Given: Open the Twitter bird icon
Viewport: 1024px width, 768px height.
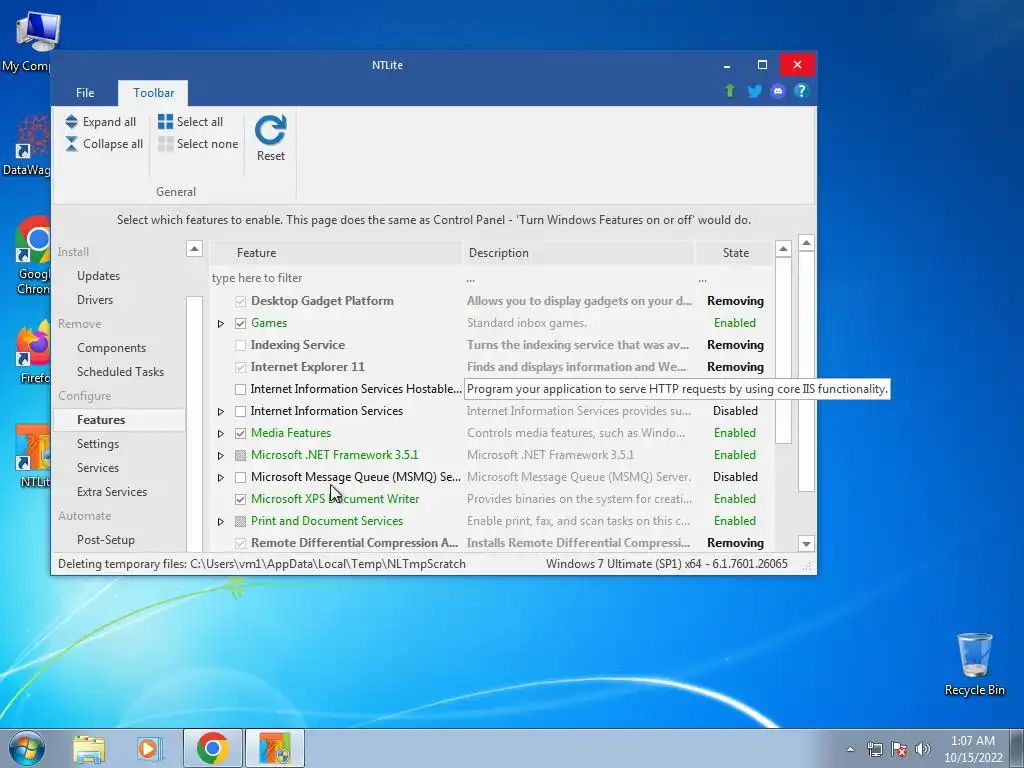Looking at the screenshot, I should pos(754,91).
